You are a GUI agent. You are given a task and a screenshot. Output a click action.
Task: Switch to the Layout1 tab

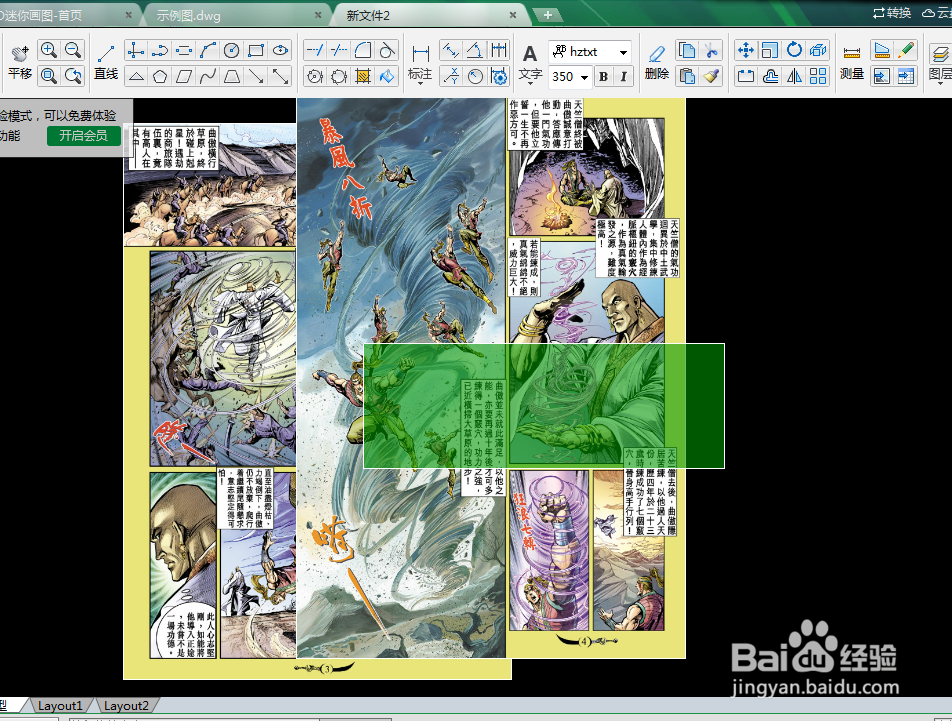point(60,706)
